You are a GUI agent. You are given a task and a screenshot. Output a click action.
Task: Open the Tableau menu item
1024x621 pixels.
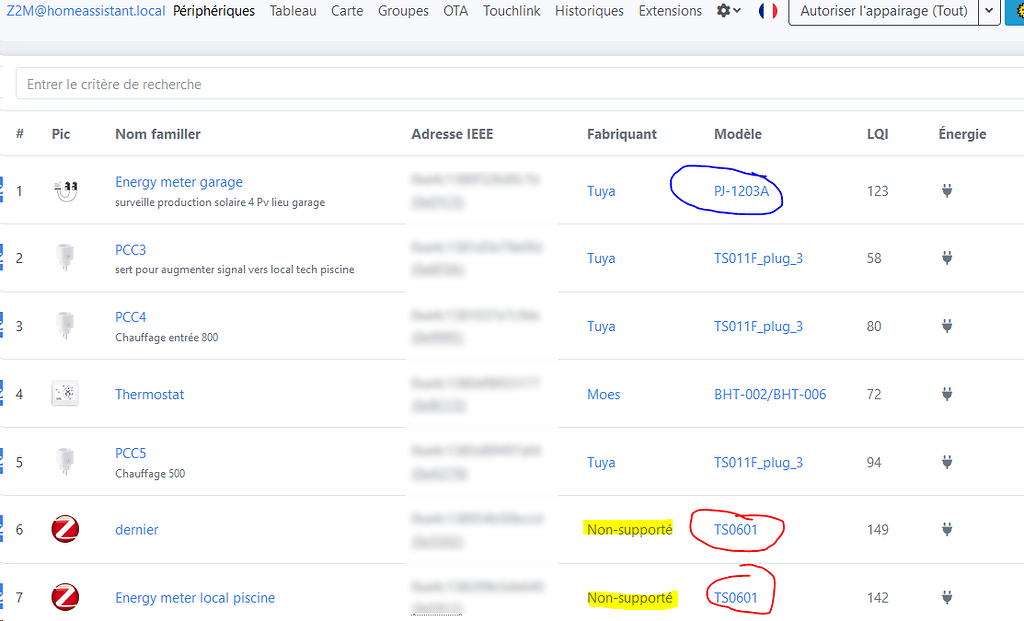tap(293, 11)
